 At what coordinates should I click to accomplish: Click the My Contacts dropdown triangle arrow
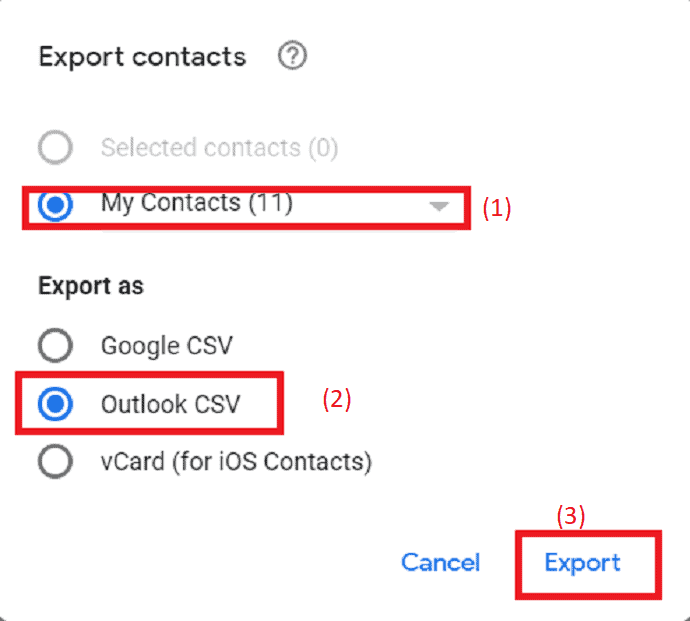[x=439, y=206]
